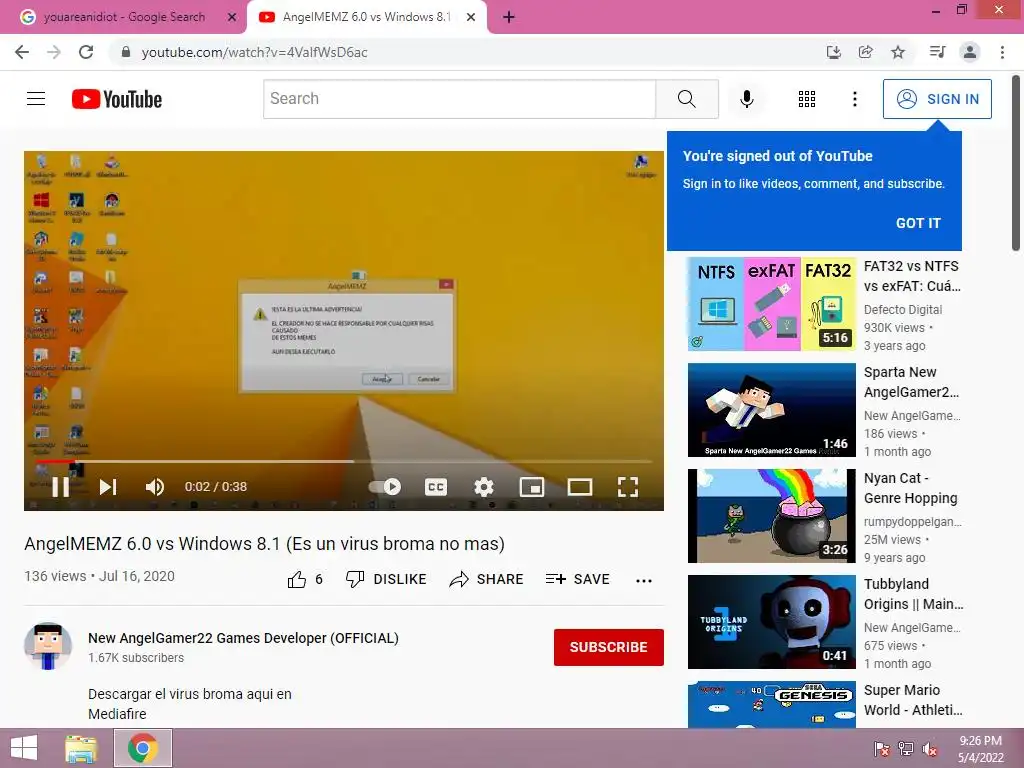Open a new Chrome tab
1024x768 pixels.
pyautogui.click(x=509, y=18)
